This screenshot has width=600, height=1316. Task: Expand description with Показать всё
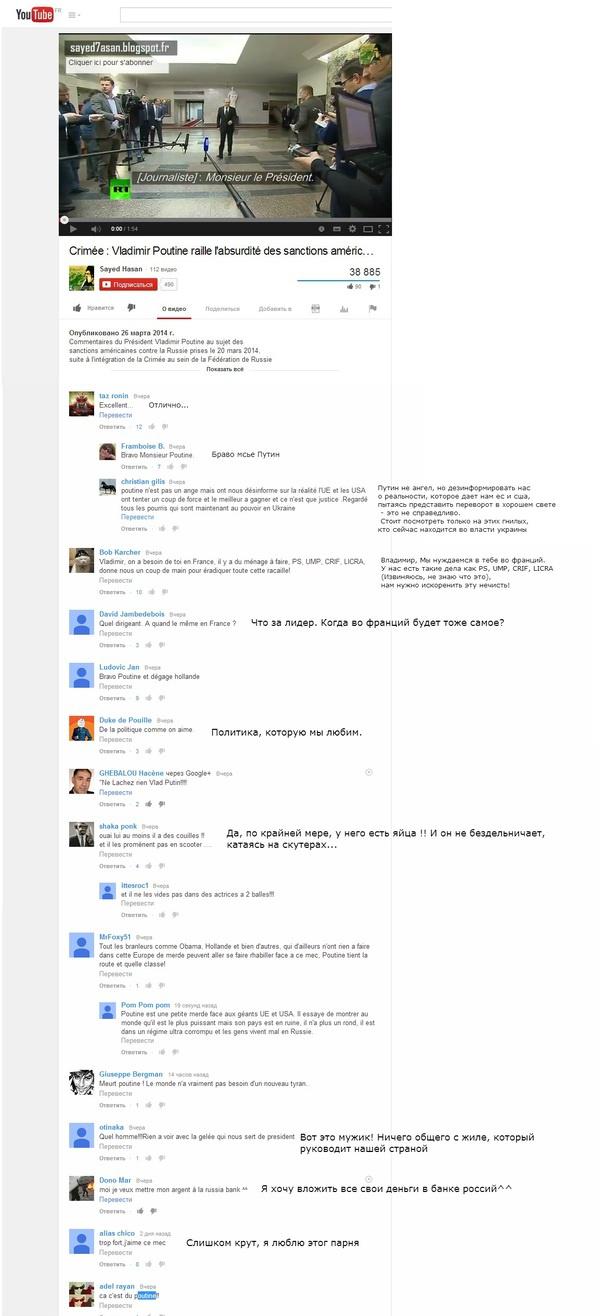224,369
